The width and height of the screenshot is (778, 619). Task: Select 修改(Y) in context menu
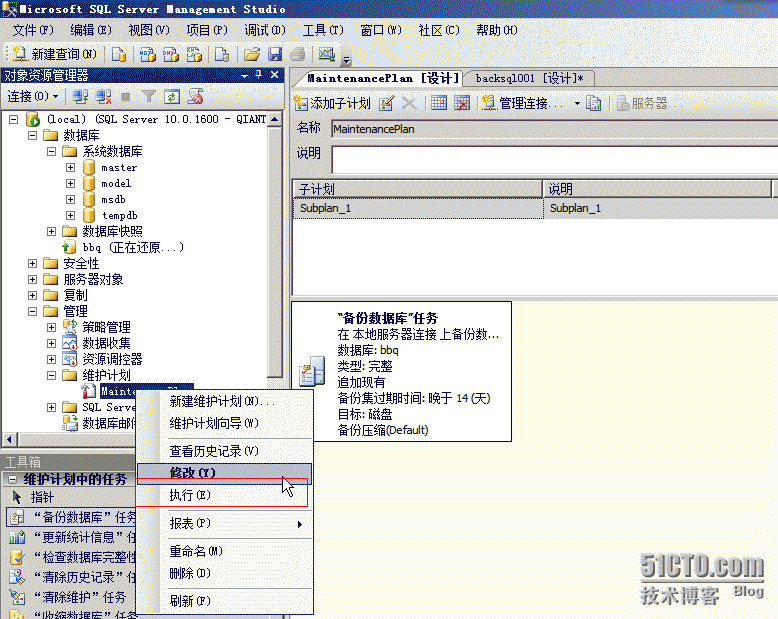pos(224,473)
